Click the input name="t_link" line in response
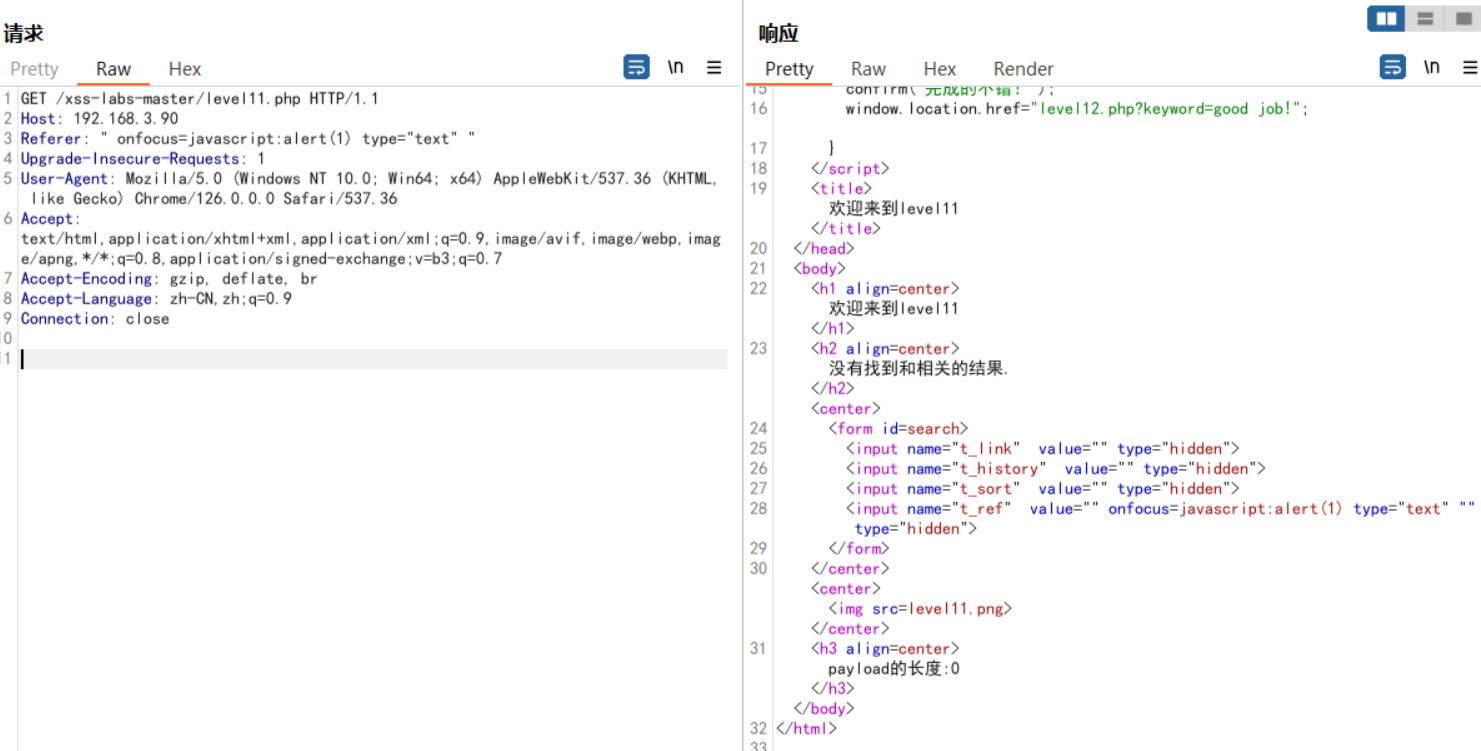Viewport: 1481px width, 751px height. (x=1043, y=449)
